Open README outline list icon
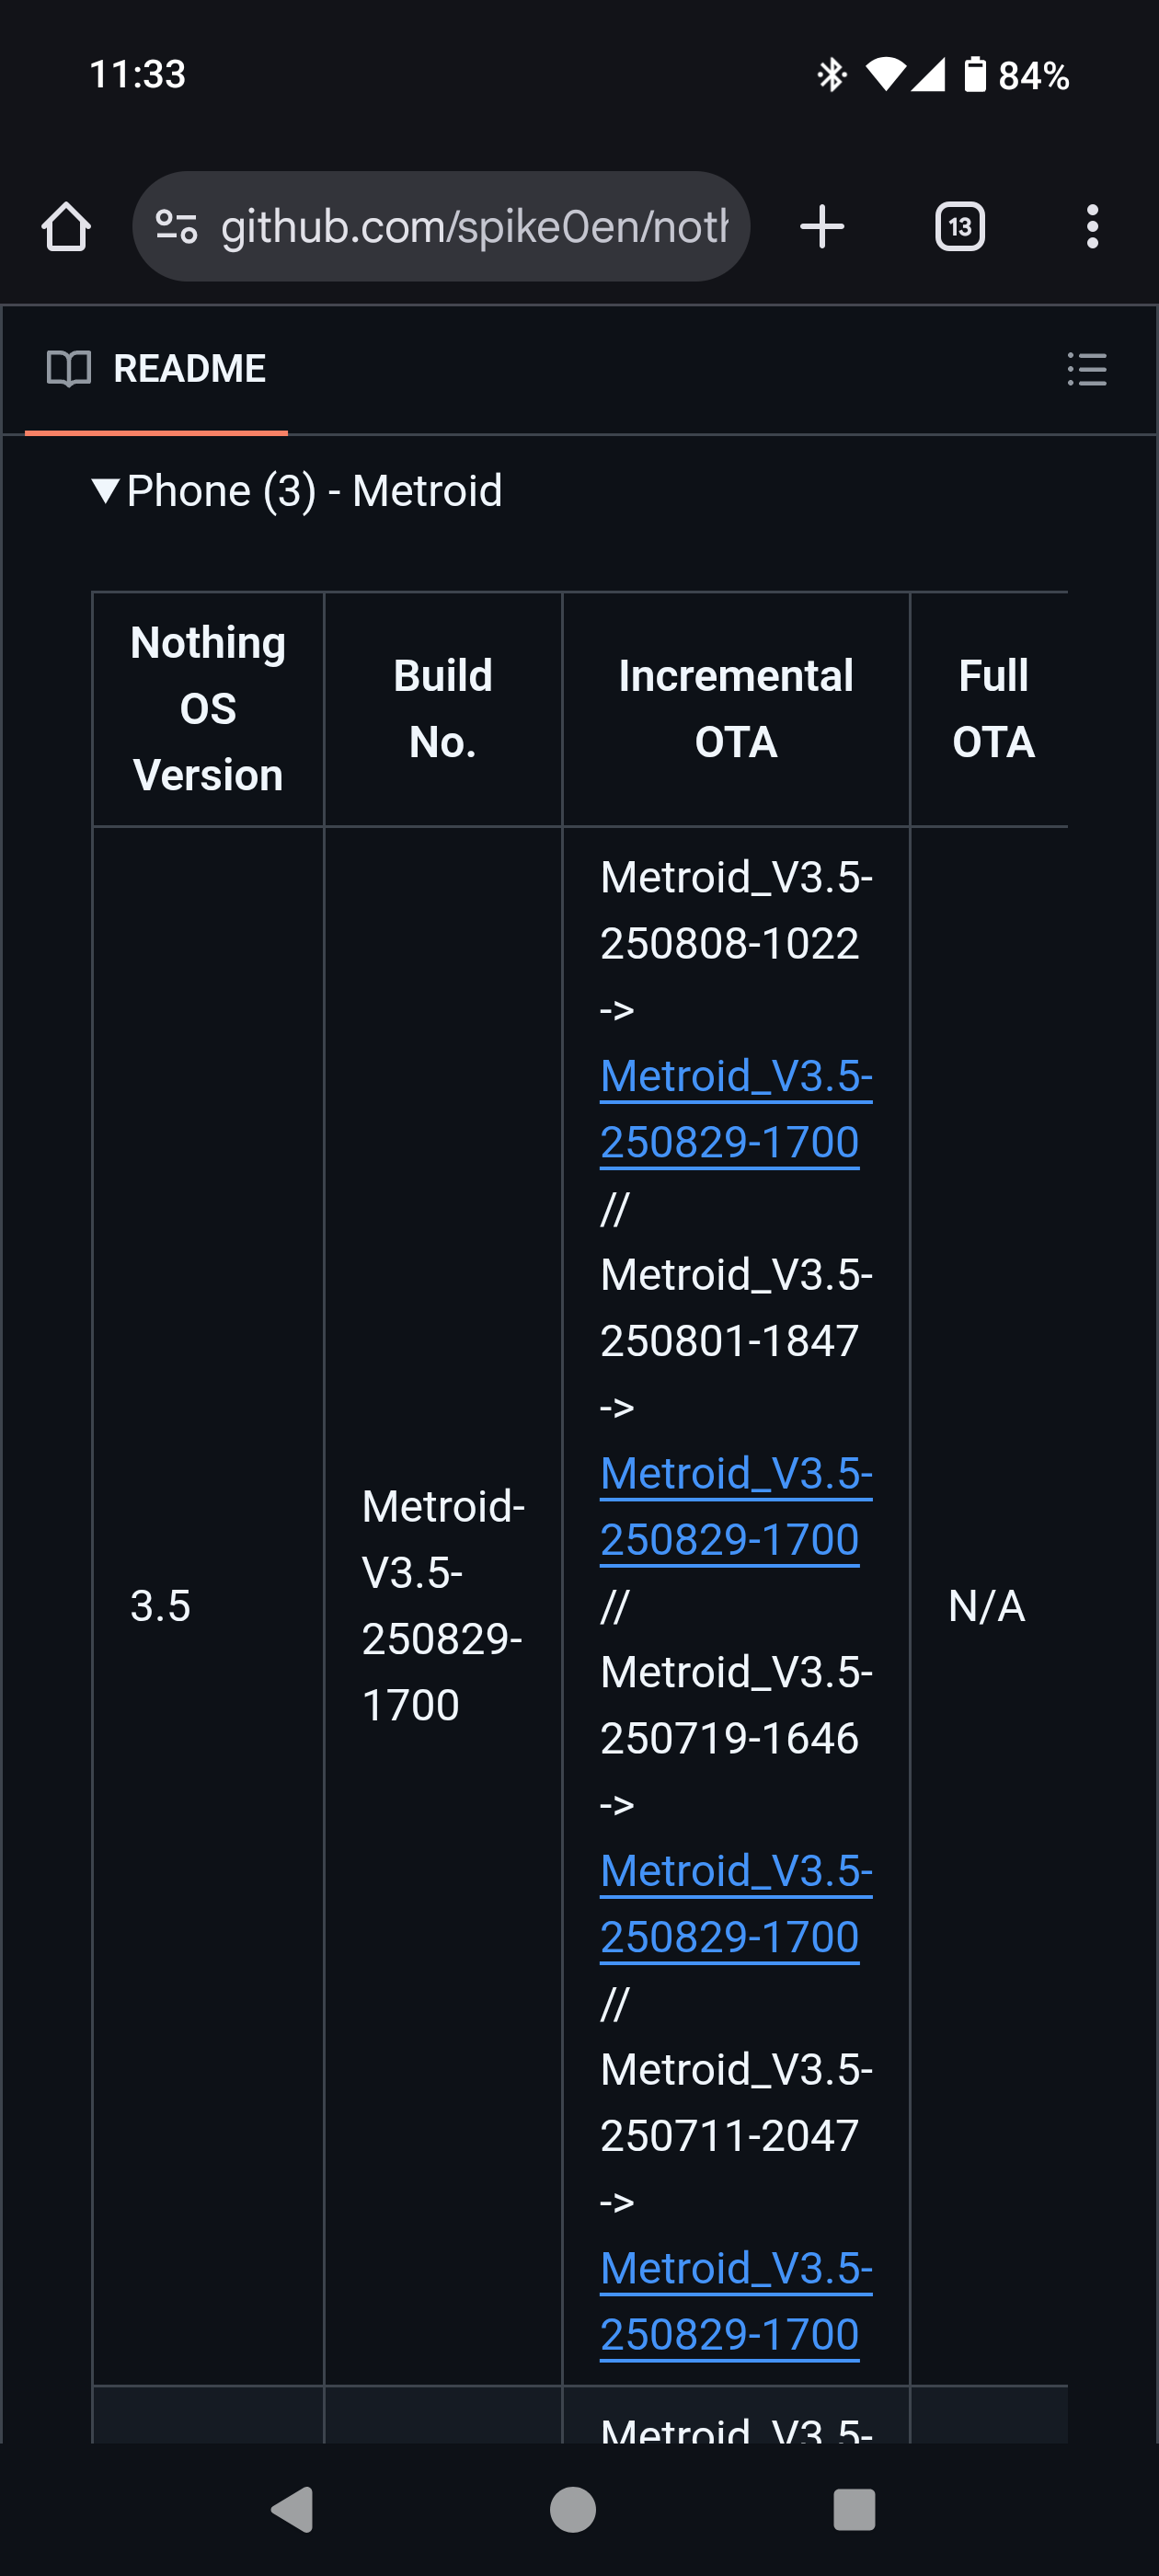 [1087, 369]
